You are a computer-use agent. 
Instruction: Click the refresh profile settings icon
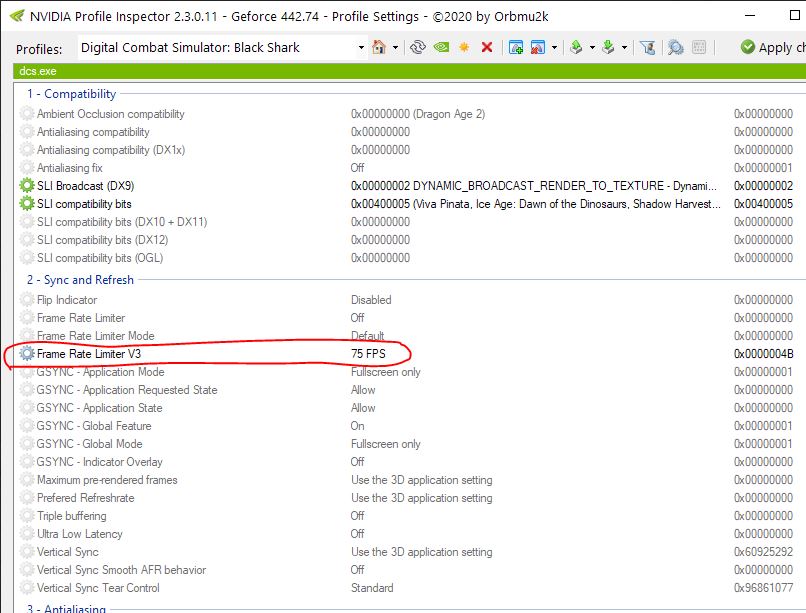tap(418, 47)
